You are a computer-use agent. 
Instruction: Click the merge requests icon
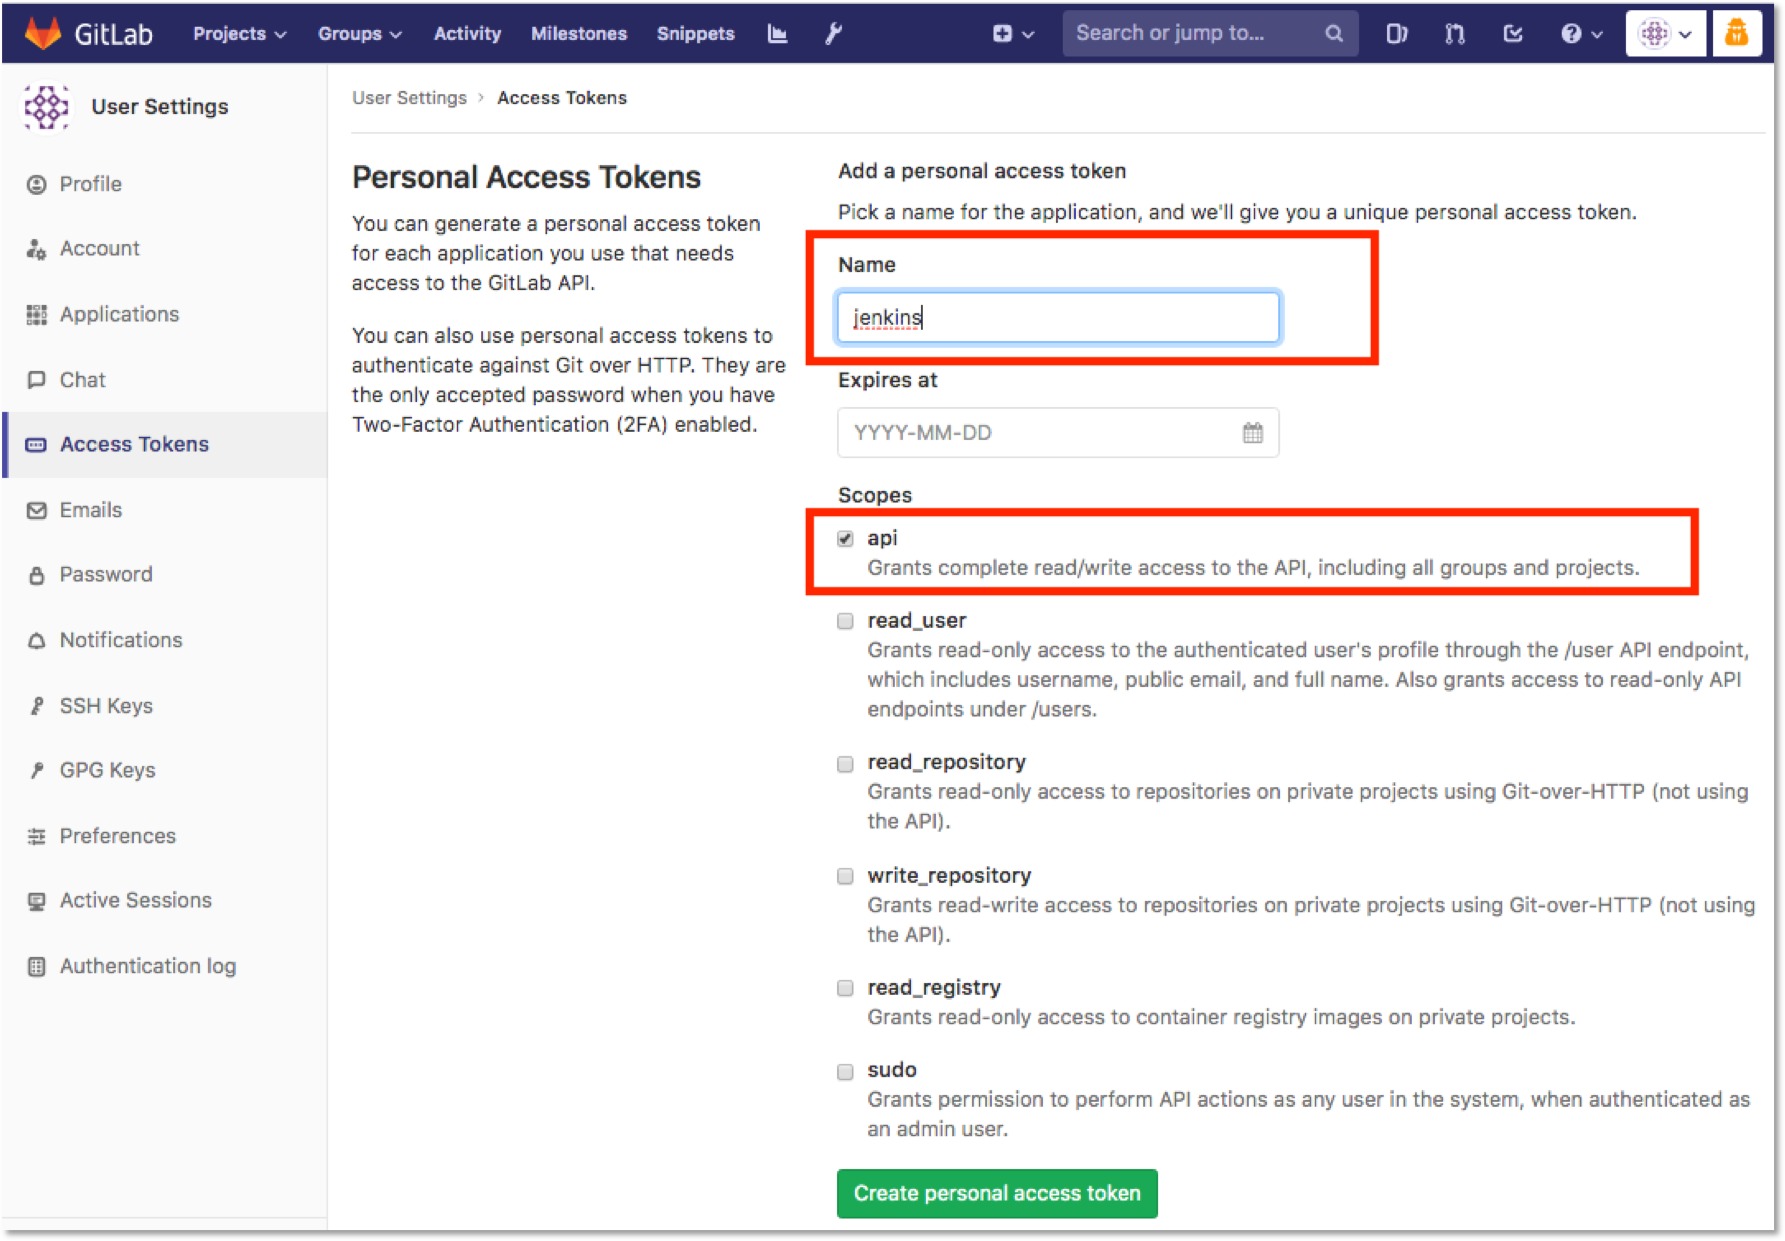1454,32
